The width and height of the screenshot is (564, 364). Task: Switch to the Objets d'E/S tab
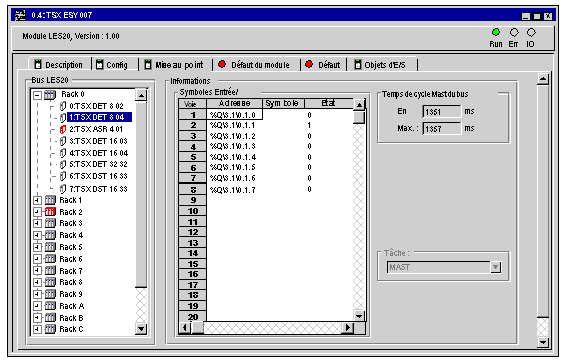[382, 65]
